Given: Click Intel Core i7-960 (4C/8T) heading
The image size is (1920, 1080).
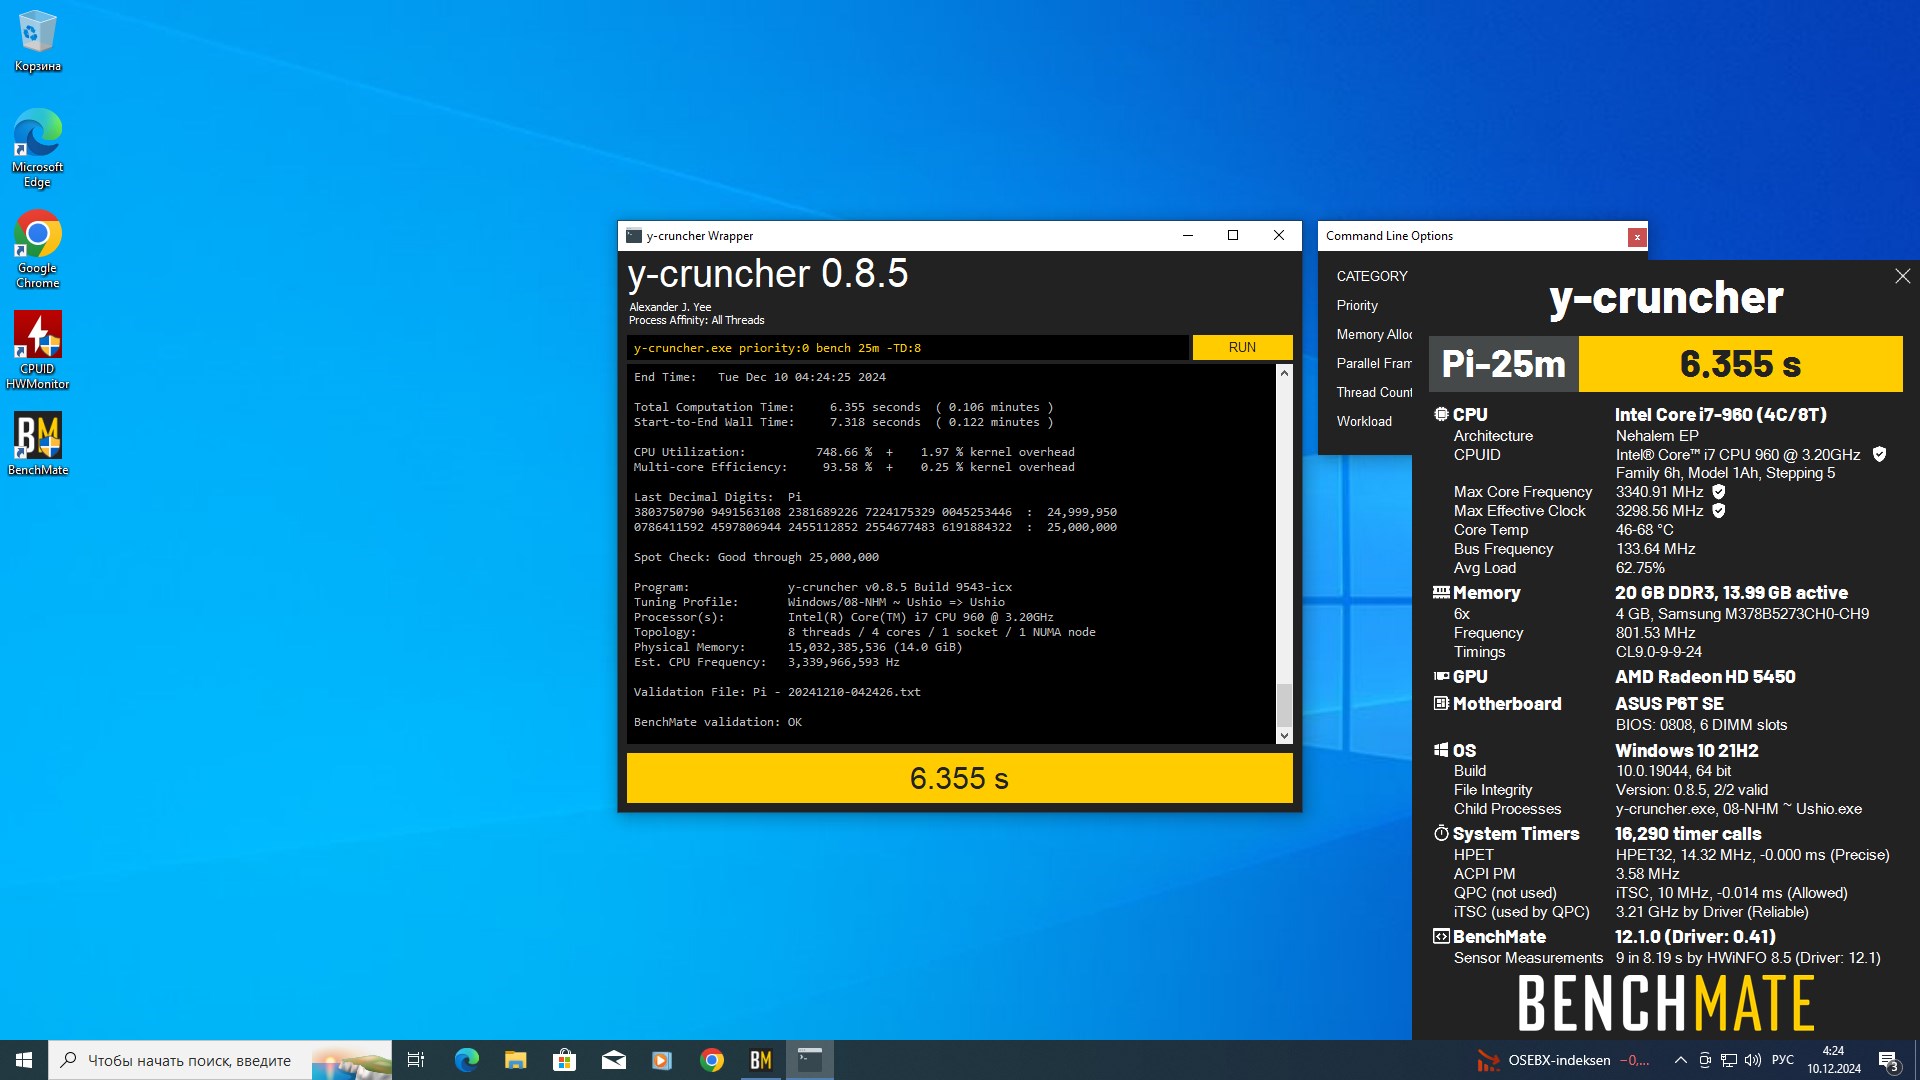Looking at the screenshot, I should (x=1721, y=415).
